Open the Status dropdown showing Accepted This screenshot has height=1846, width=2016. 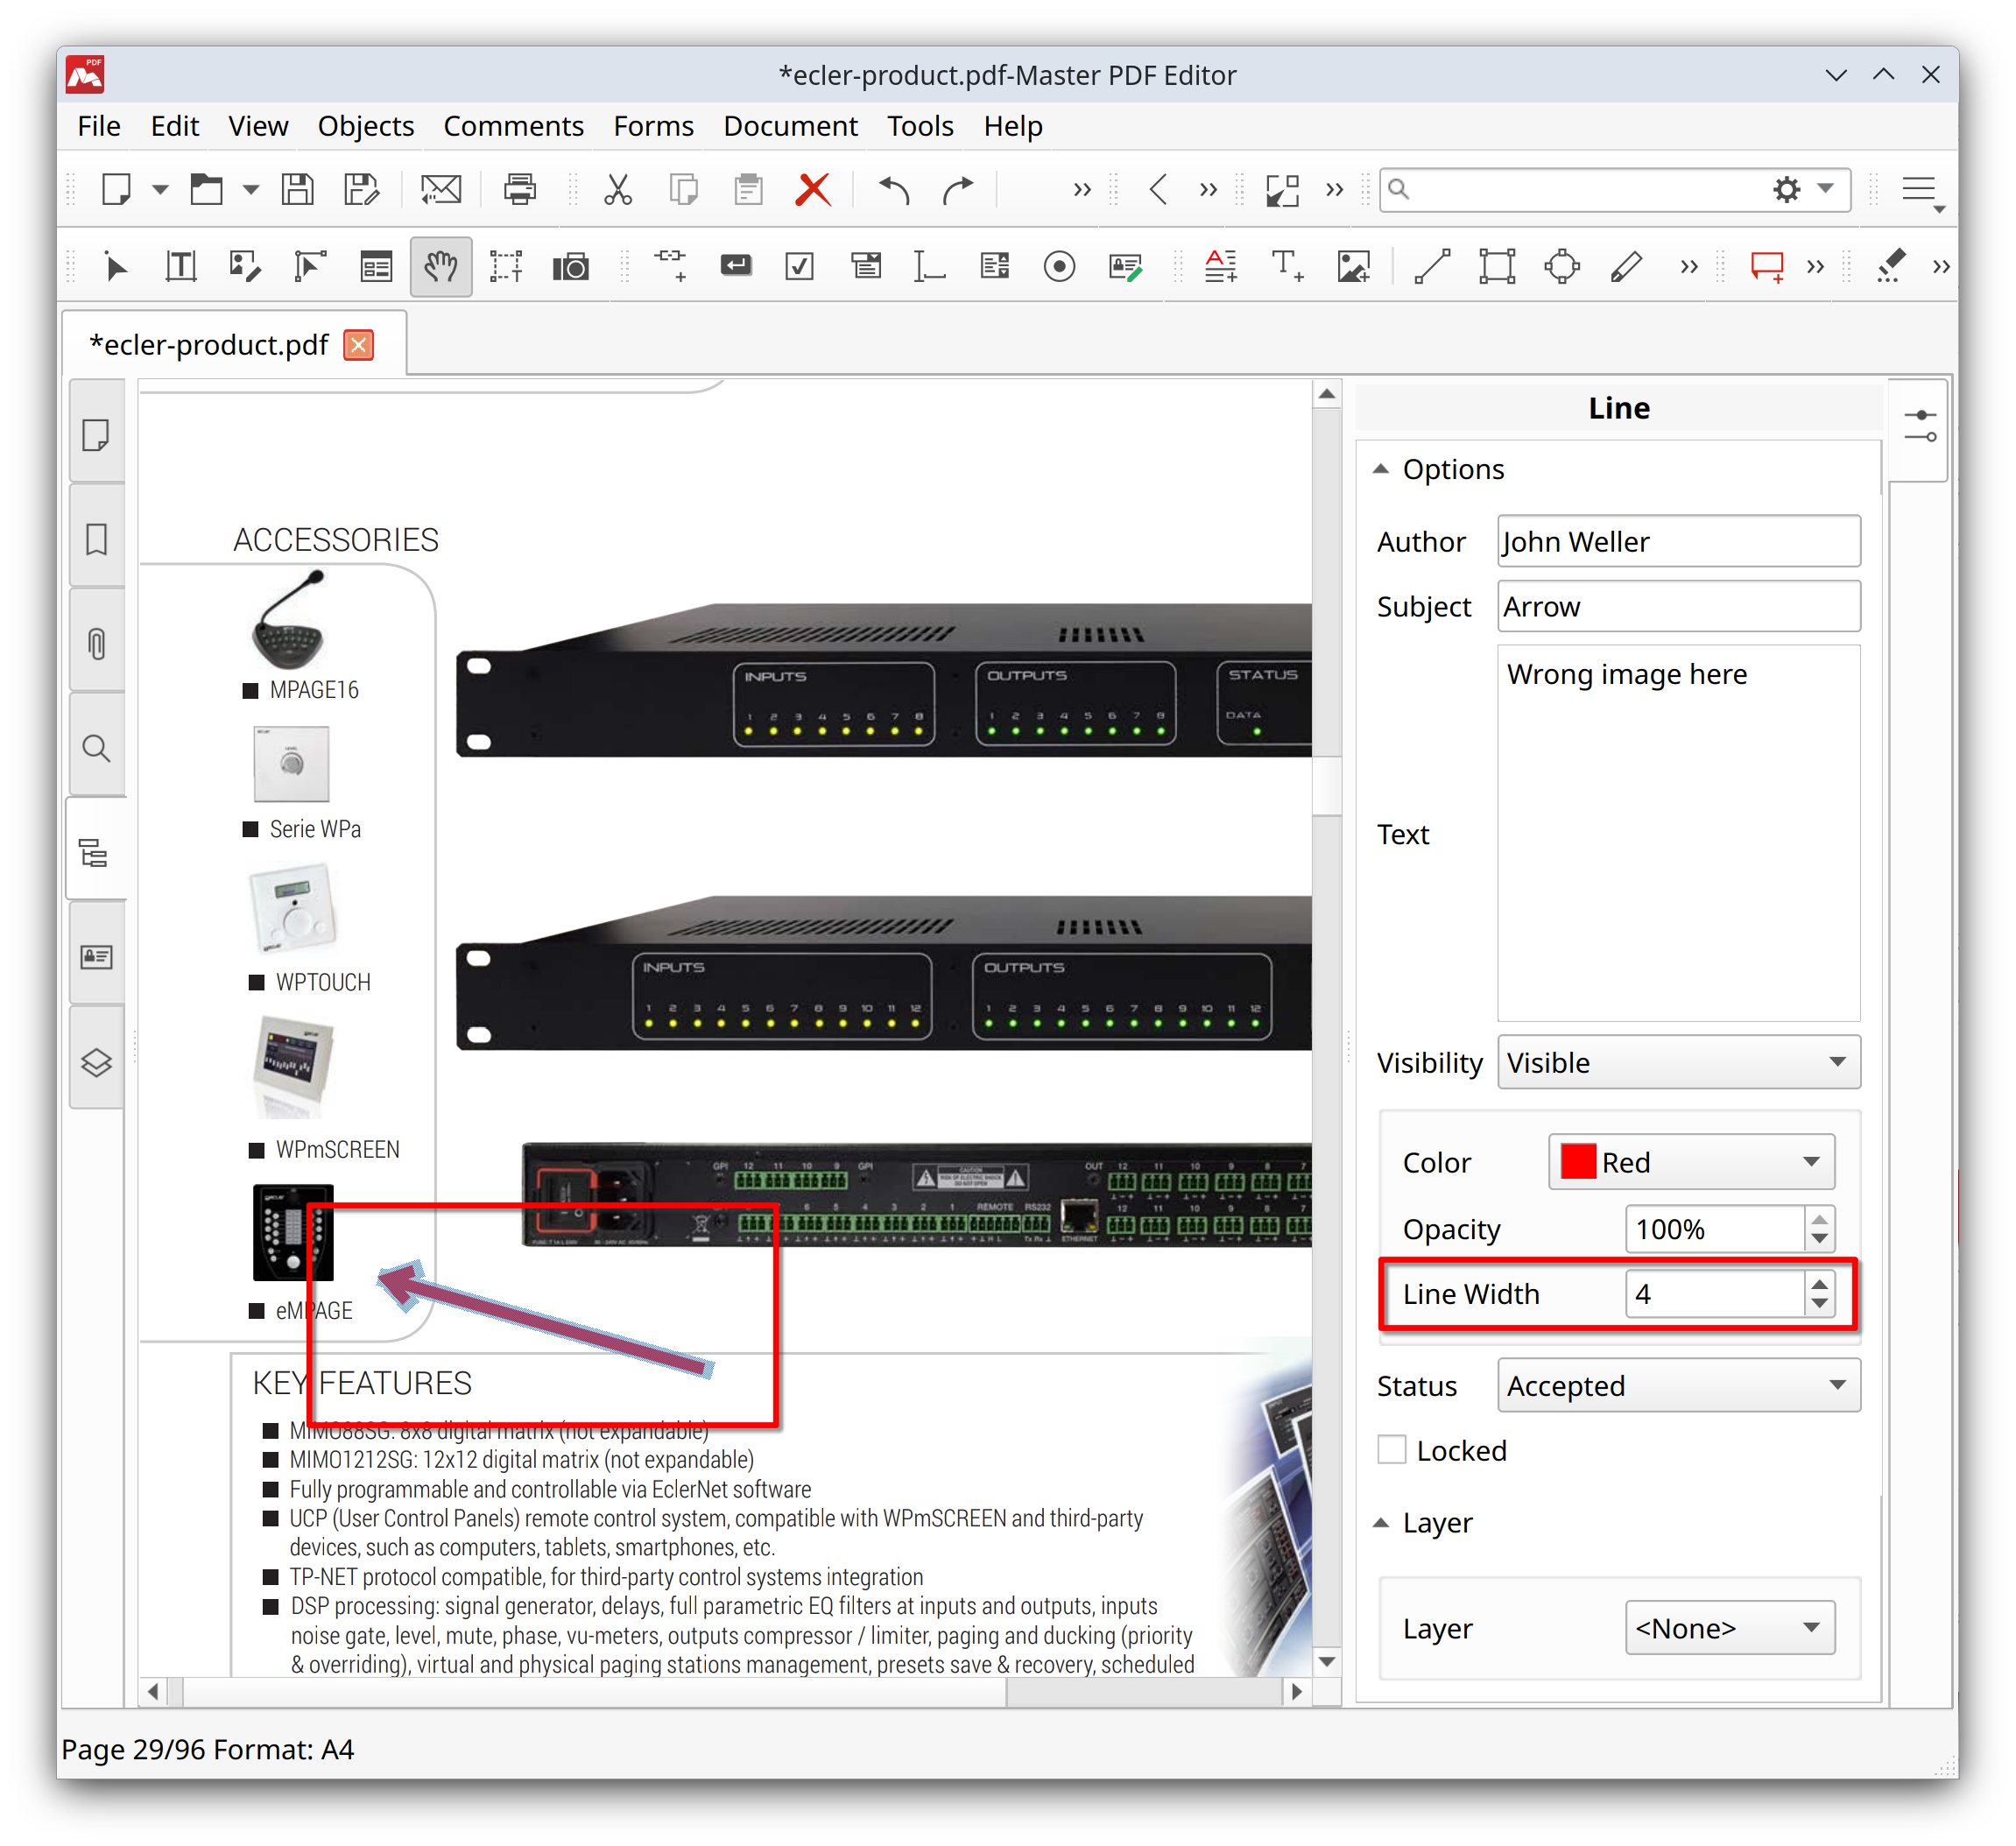[x=1679, y=1385]
